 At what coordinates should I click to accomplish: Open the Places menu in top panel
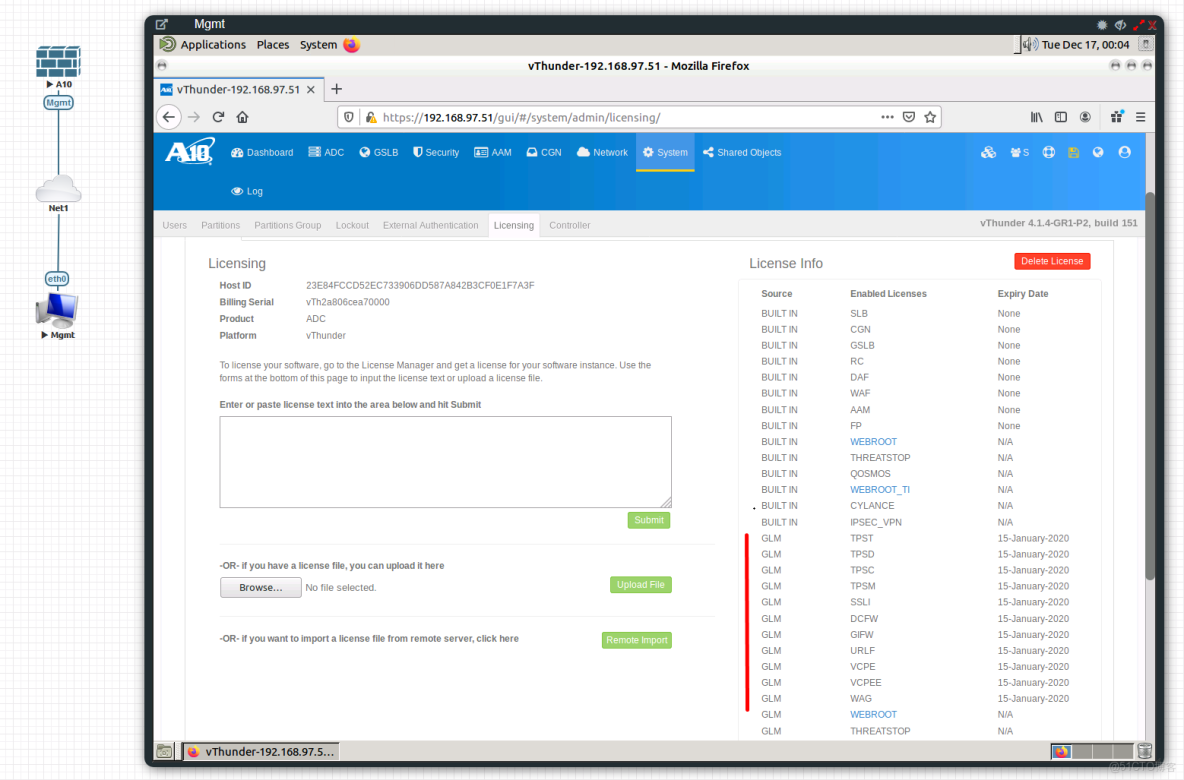[273, 45]
